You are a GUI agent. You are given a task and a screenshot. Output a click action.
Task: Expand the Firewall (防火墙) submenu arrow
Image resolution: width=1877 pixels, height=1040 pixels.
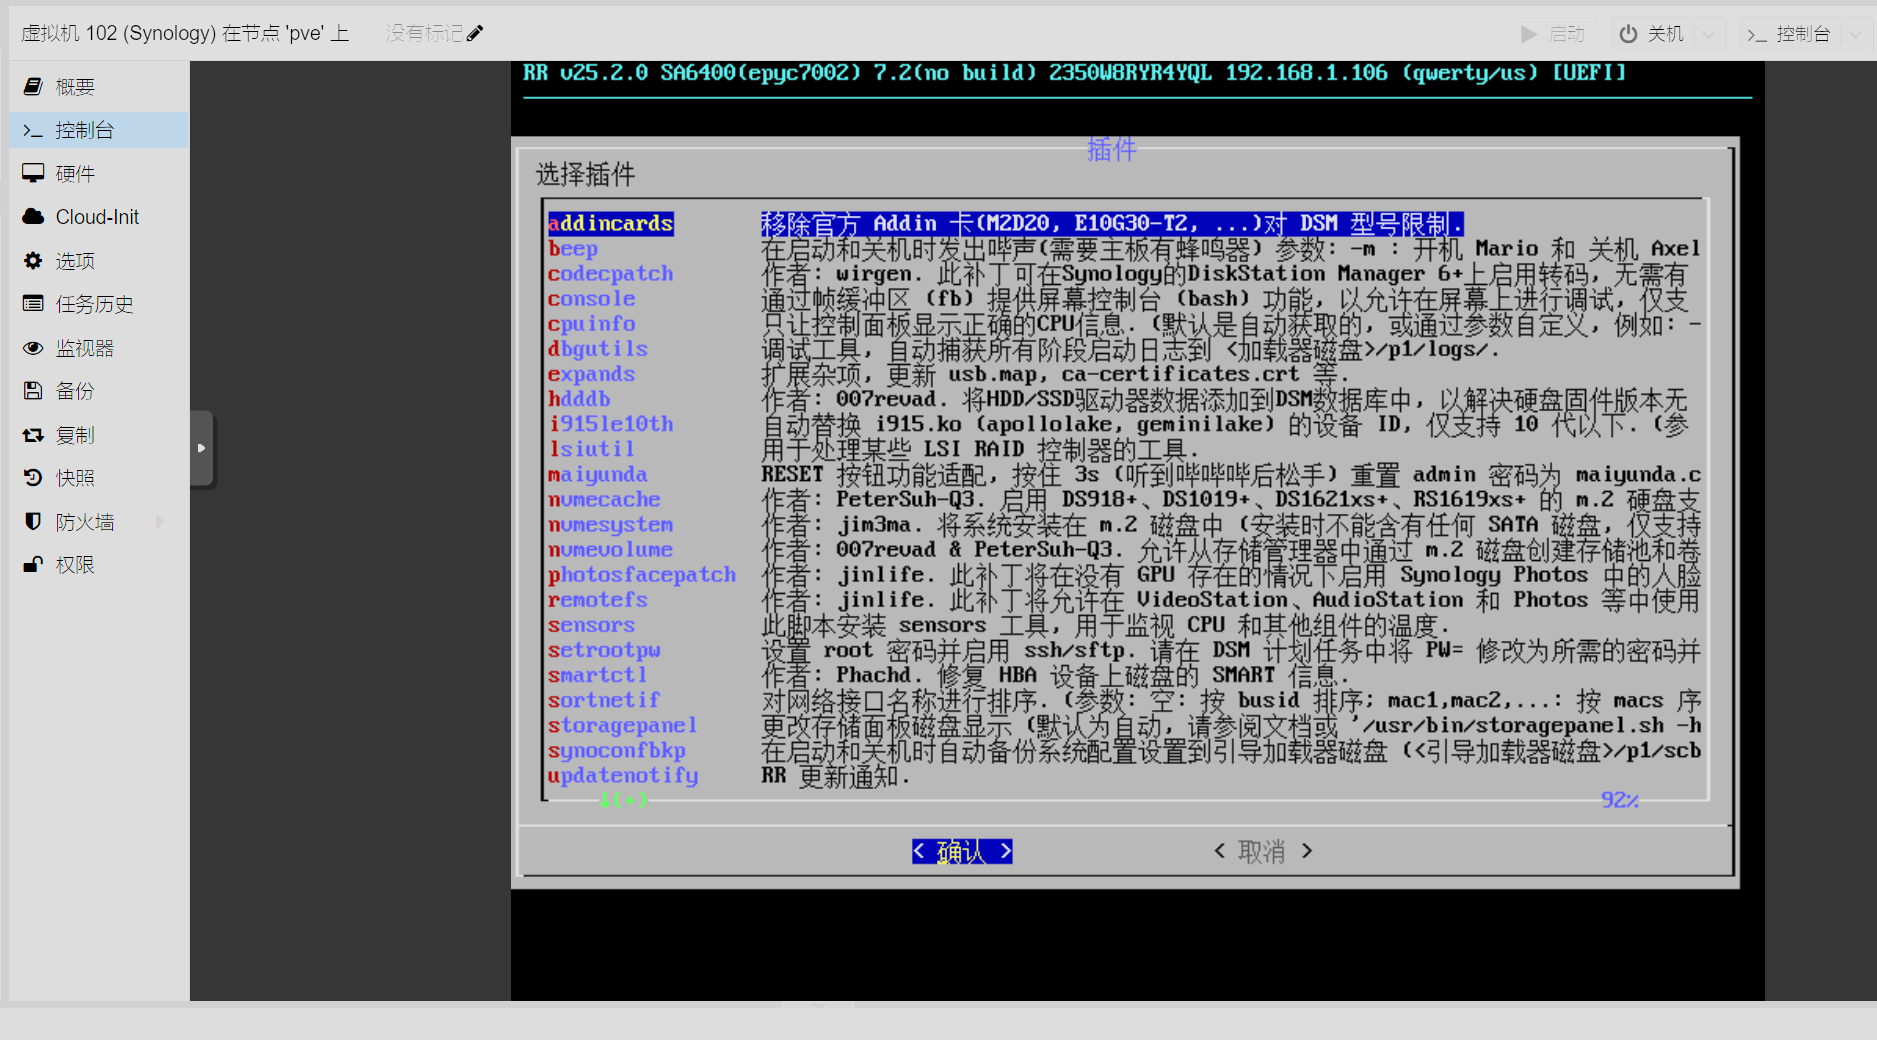tap(160, 521)
